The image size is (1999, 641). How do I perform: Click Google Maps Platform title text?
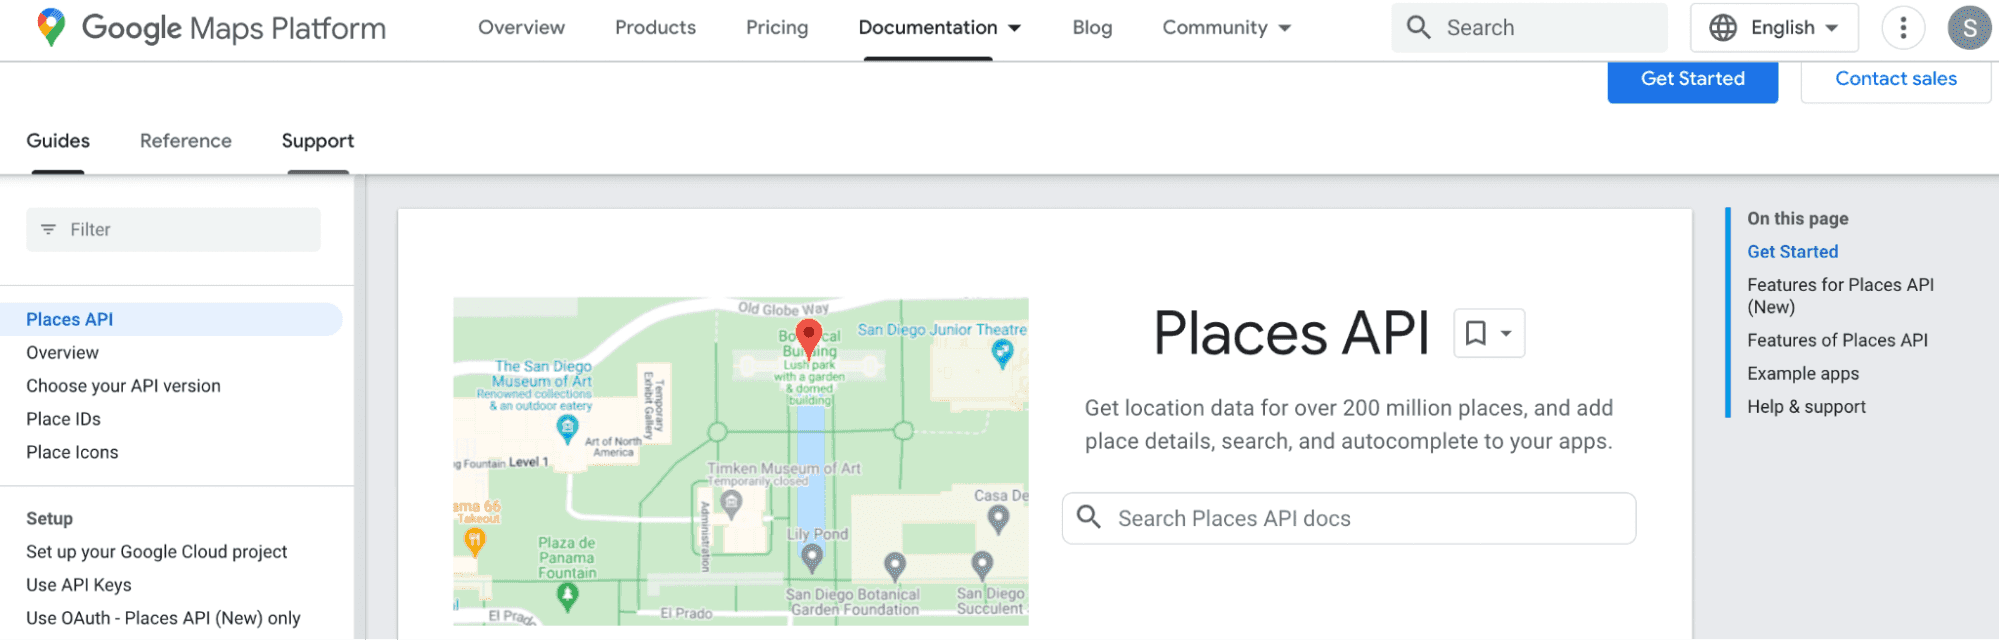234,28
